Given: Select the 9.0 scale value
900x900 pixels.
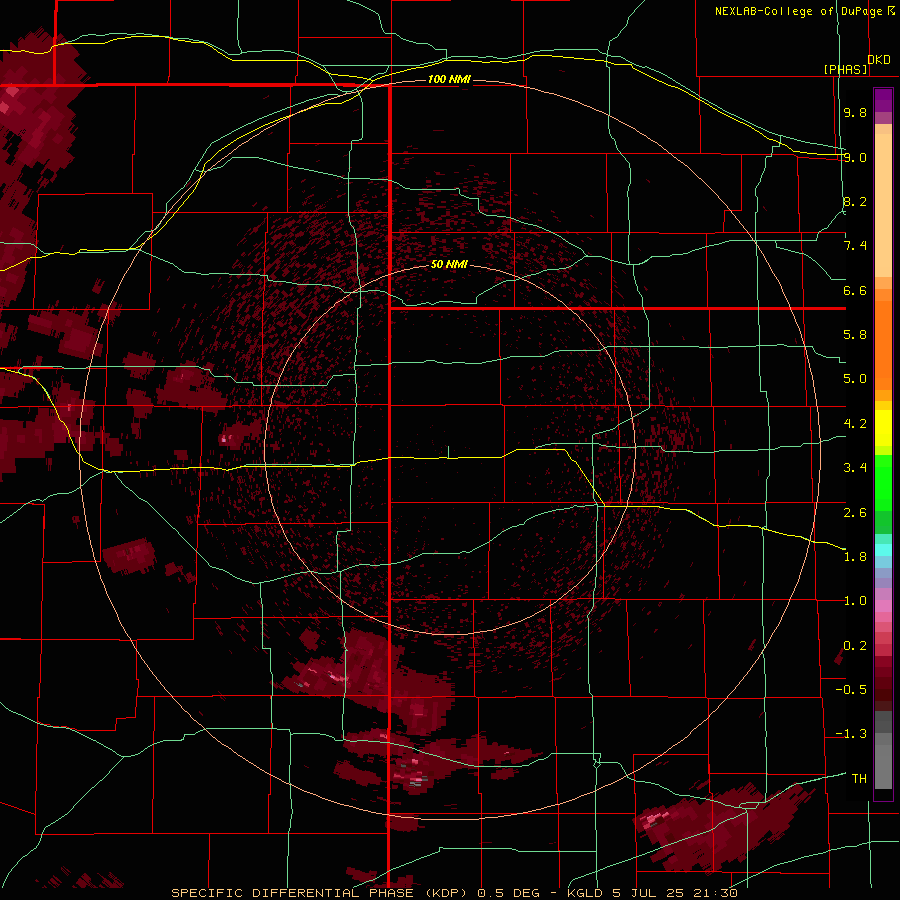Looking at the screenshot, I should 855,157.
